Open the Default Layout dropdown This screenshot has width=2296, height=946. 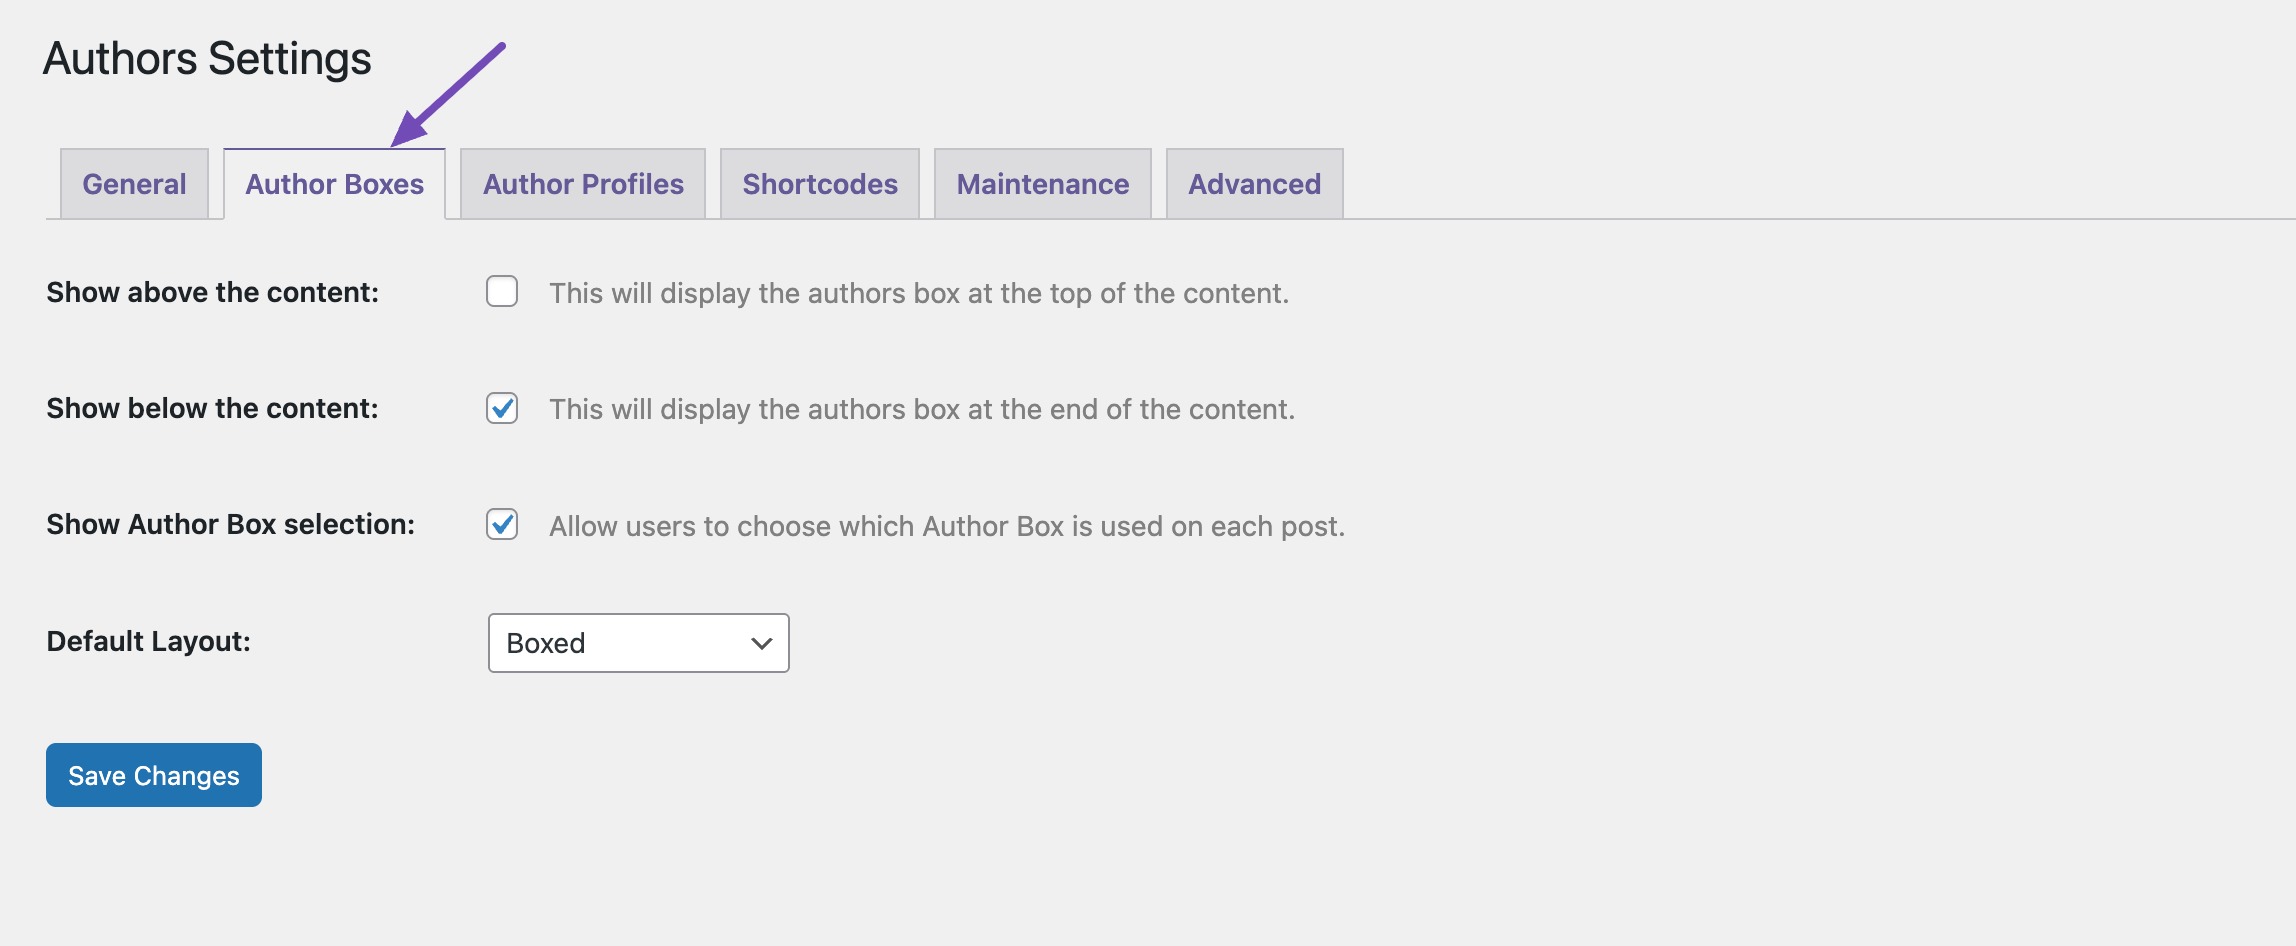pos(637,643)
